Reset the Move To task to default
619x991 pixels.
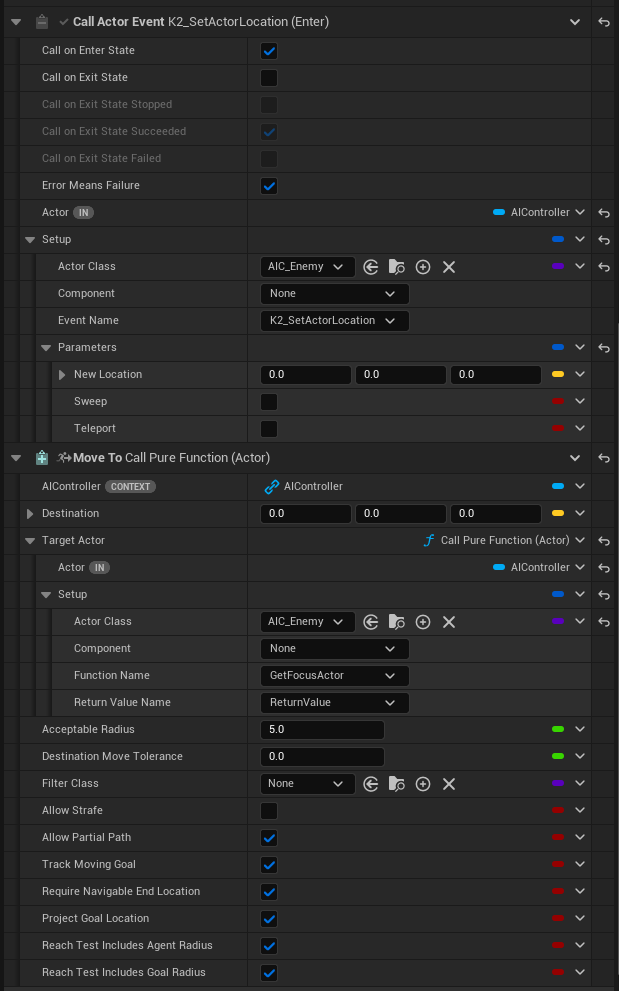[x=604, y=458]
